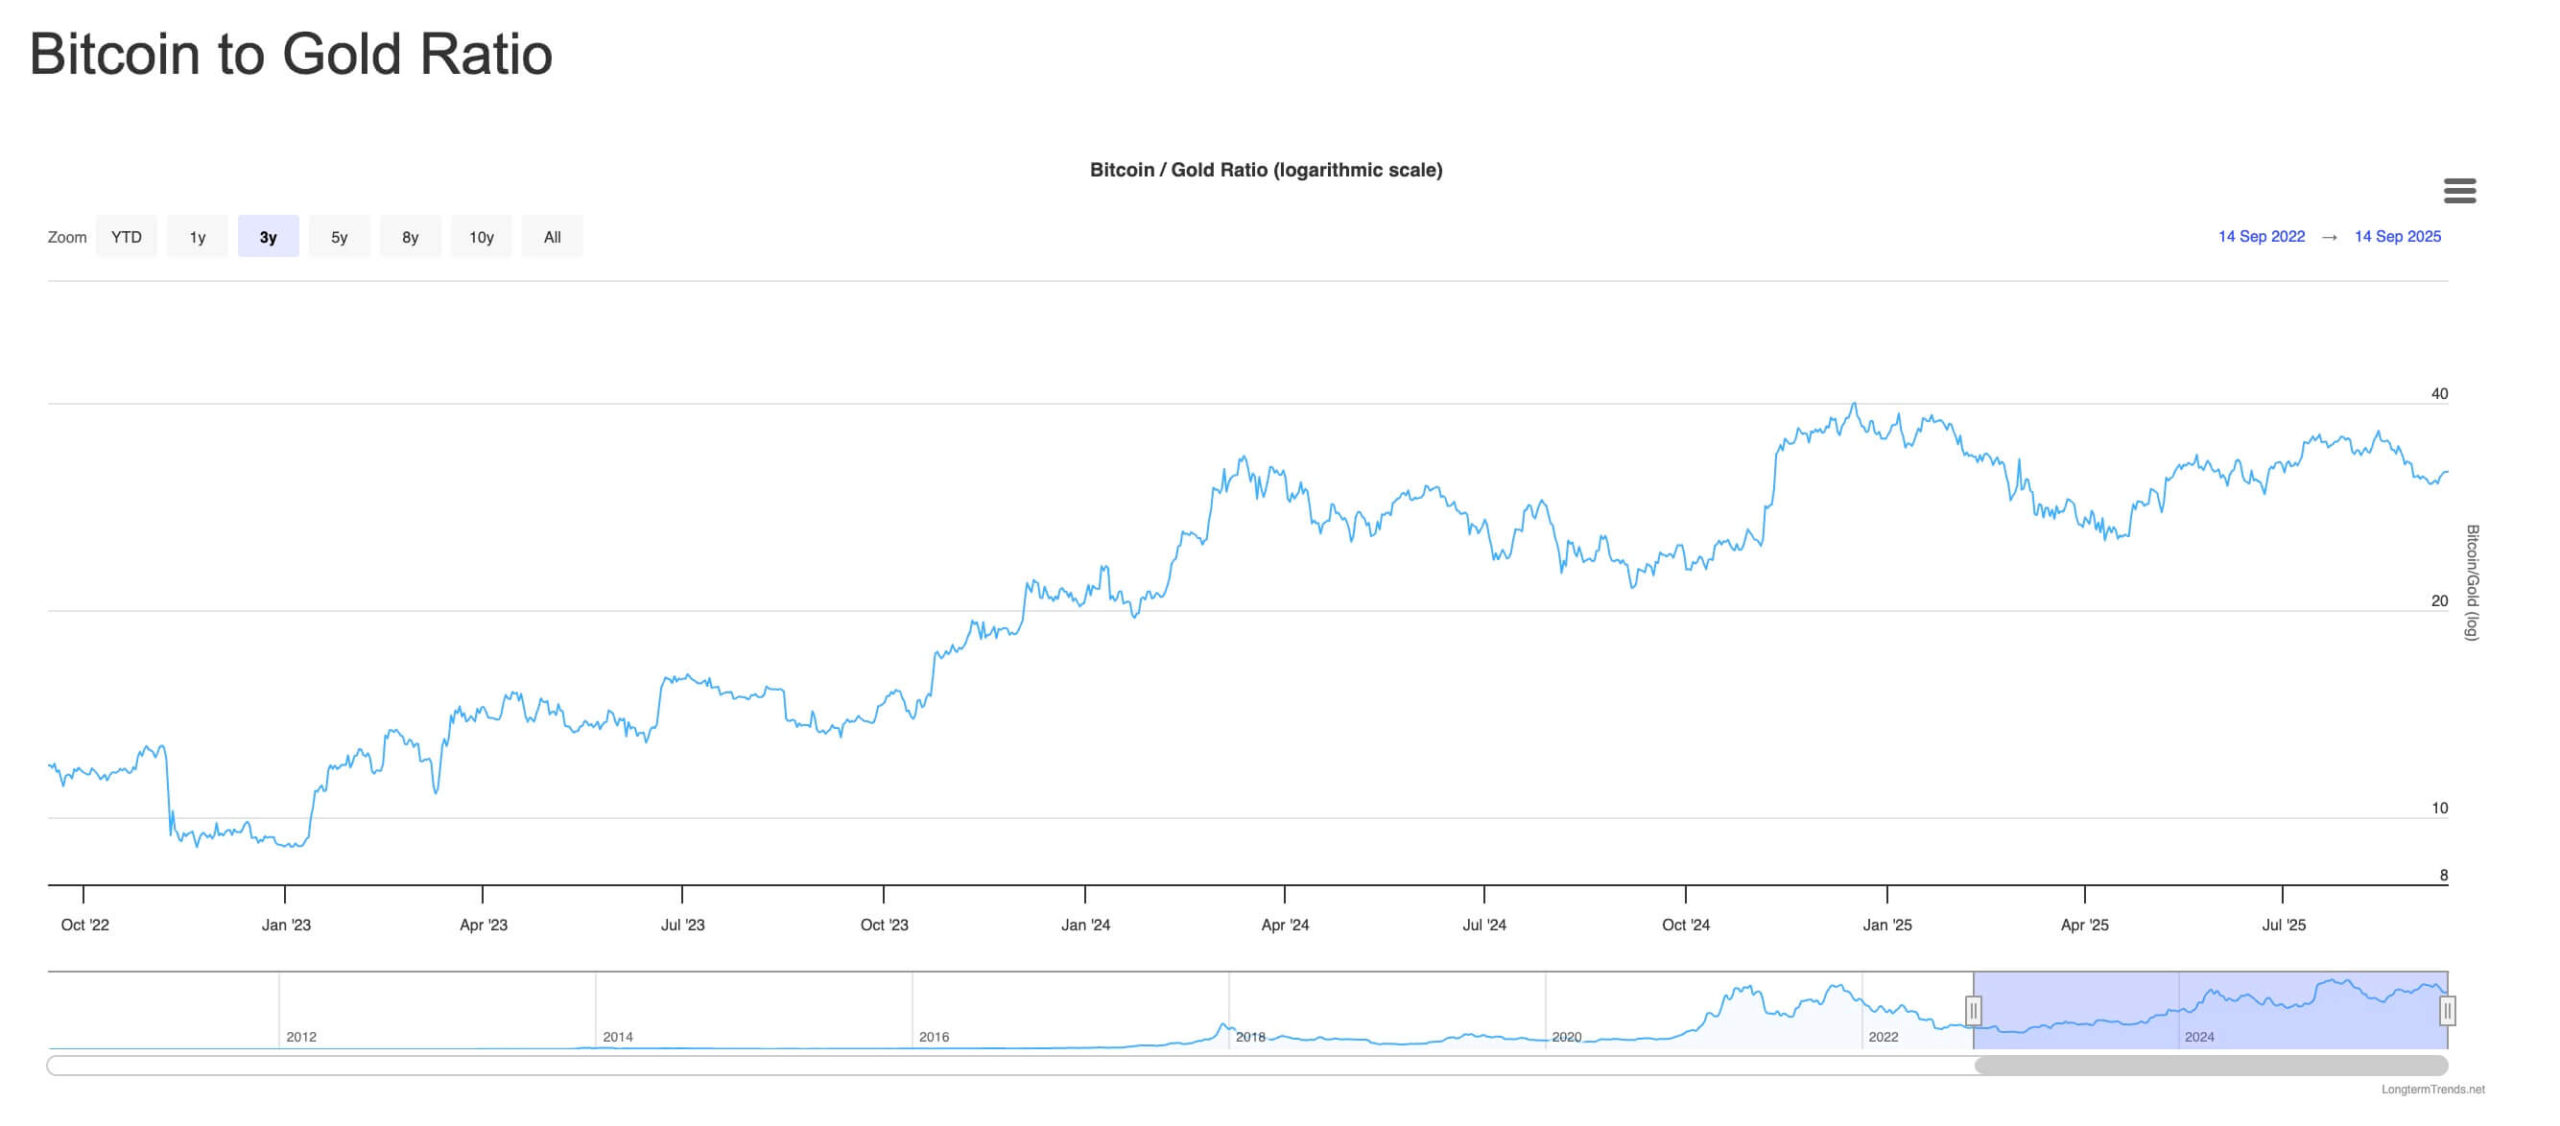Image resolution: width=2560 pixels, height=1126 pixels.
Task: Click the y-axis value 20
Action: (2439, 601)
